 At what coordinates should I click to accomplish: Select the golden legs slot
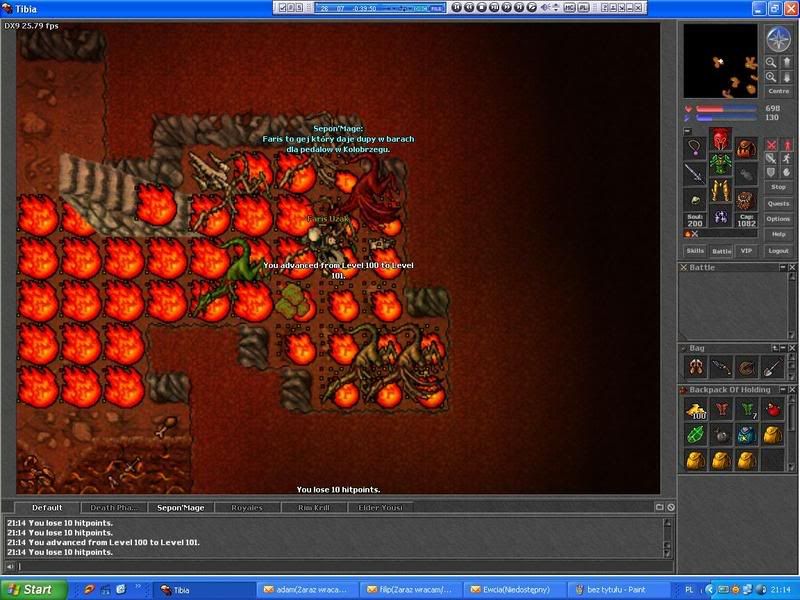[720, 190]
